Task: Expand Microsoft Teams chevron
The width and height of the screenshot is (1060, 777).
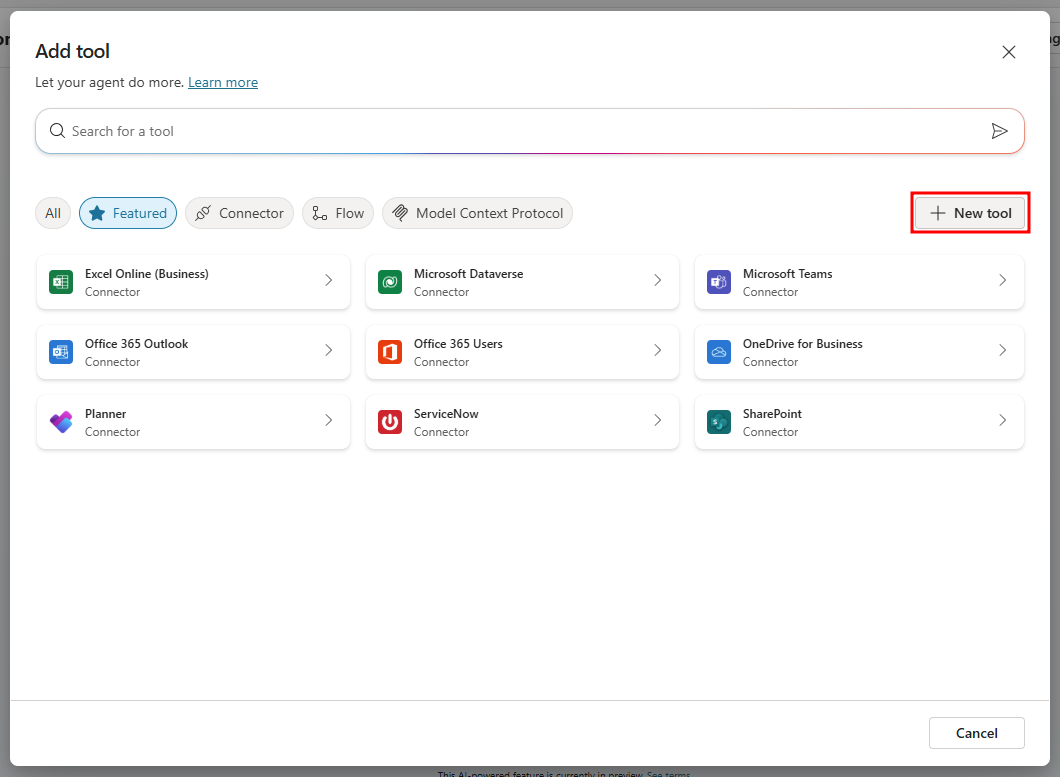Action: pyautogui.click(x=1003, y=280)
